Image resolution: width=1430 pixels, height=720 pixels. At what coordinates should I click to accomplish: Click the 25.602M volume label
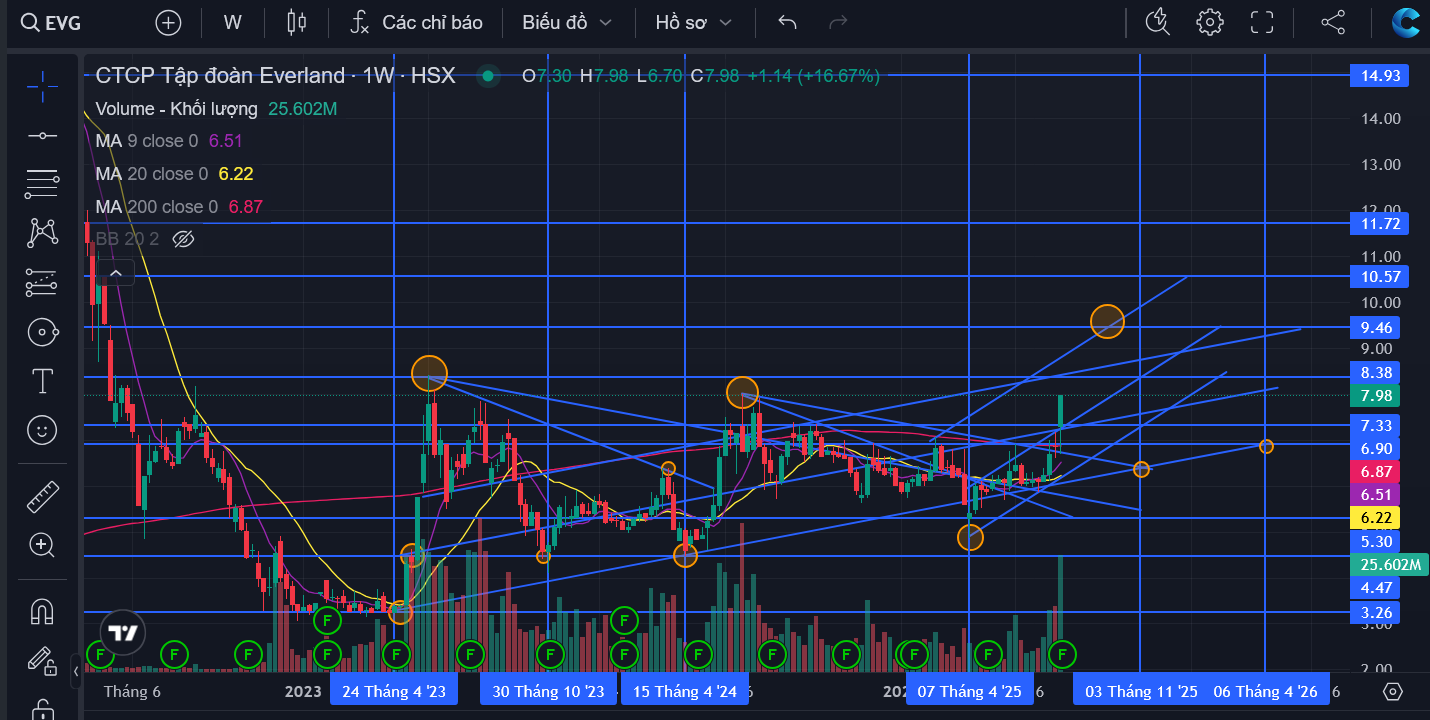(1390, 564)
